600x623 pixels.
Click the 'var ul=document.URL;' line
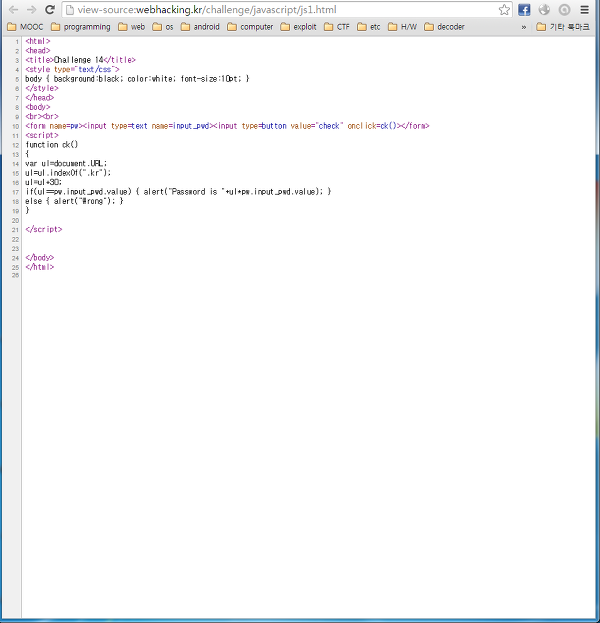click(x=66, y=163)
